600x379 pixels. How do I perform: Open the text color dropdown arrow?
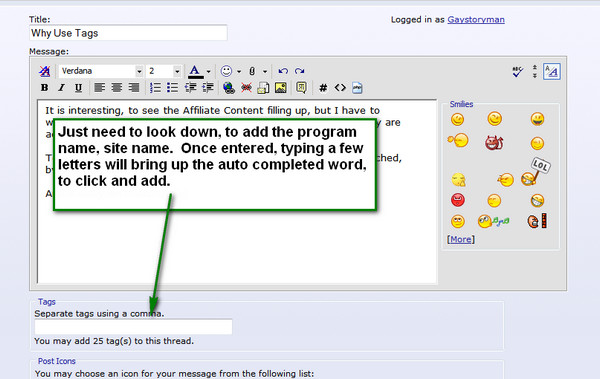tap(209, 71)
